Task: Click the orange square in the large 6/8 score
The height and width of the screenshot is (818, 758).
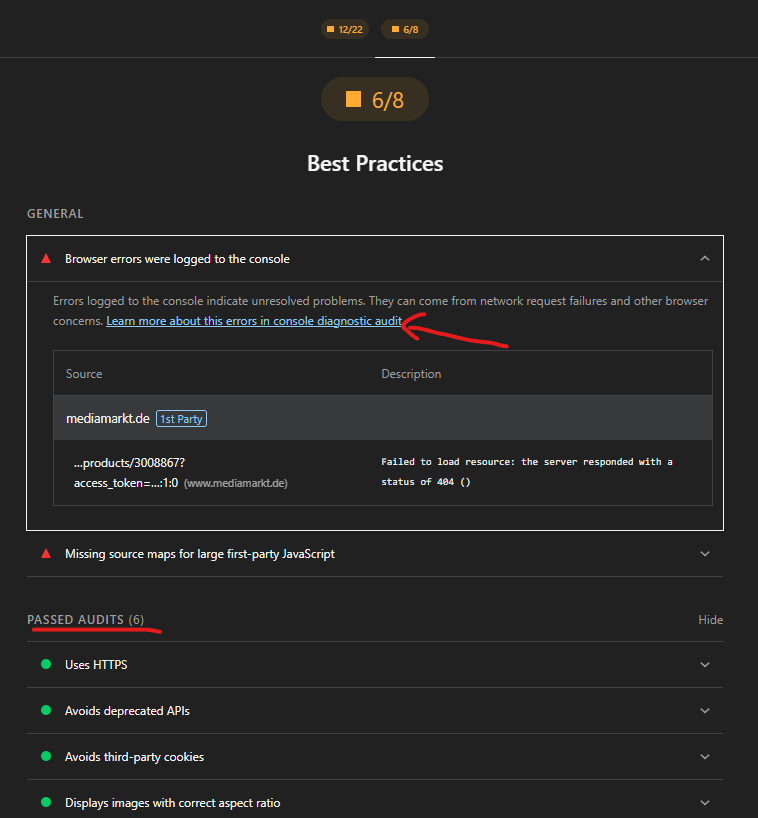Action: 352,99
